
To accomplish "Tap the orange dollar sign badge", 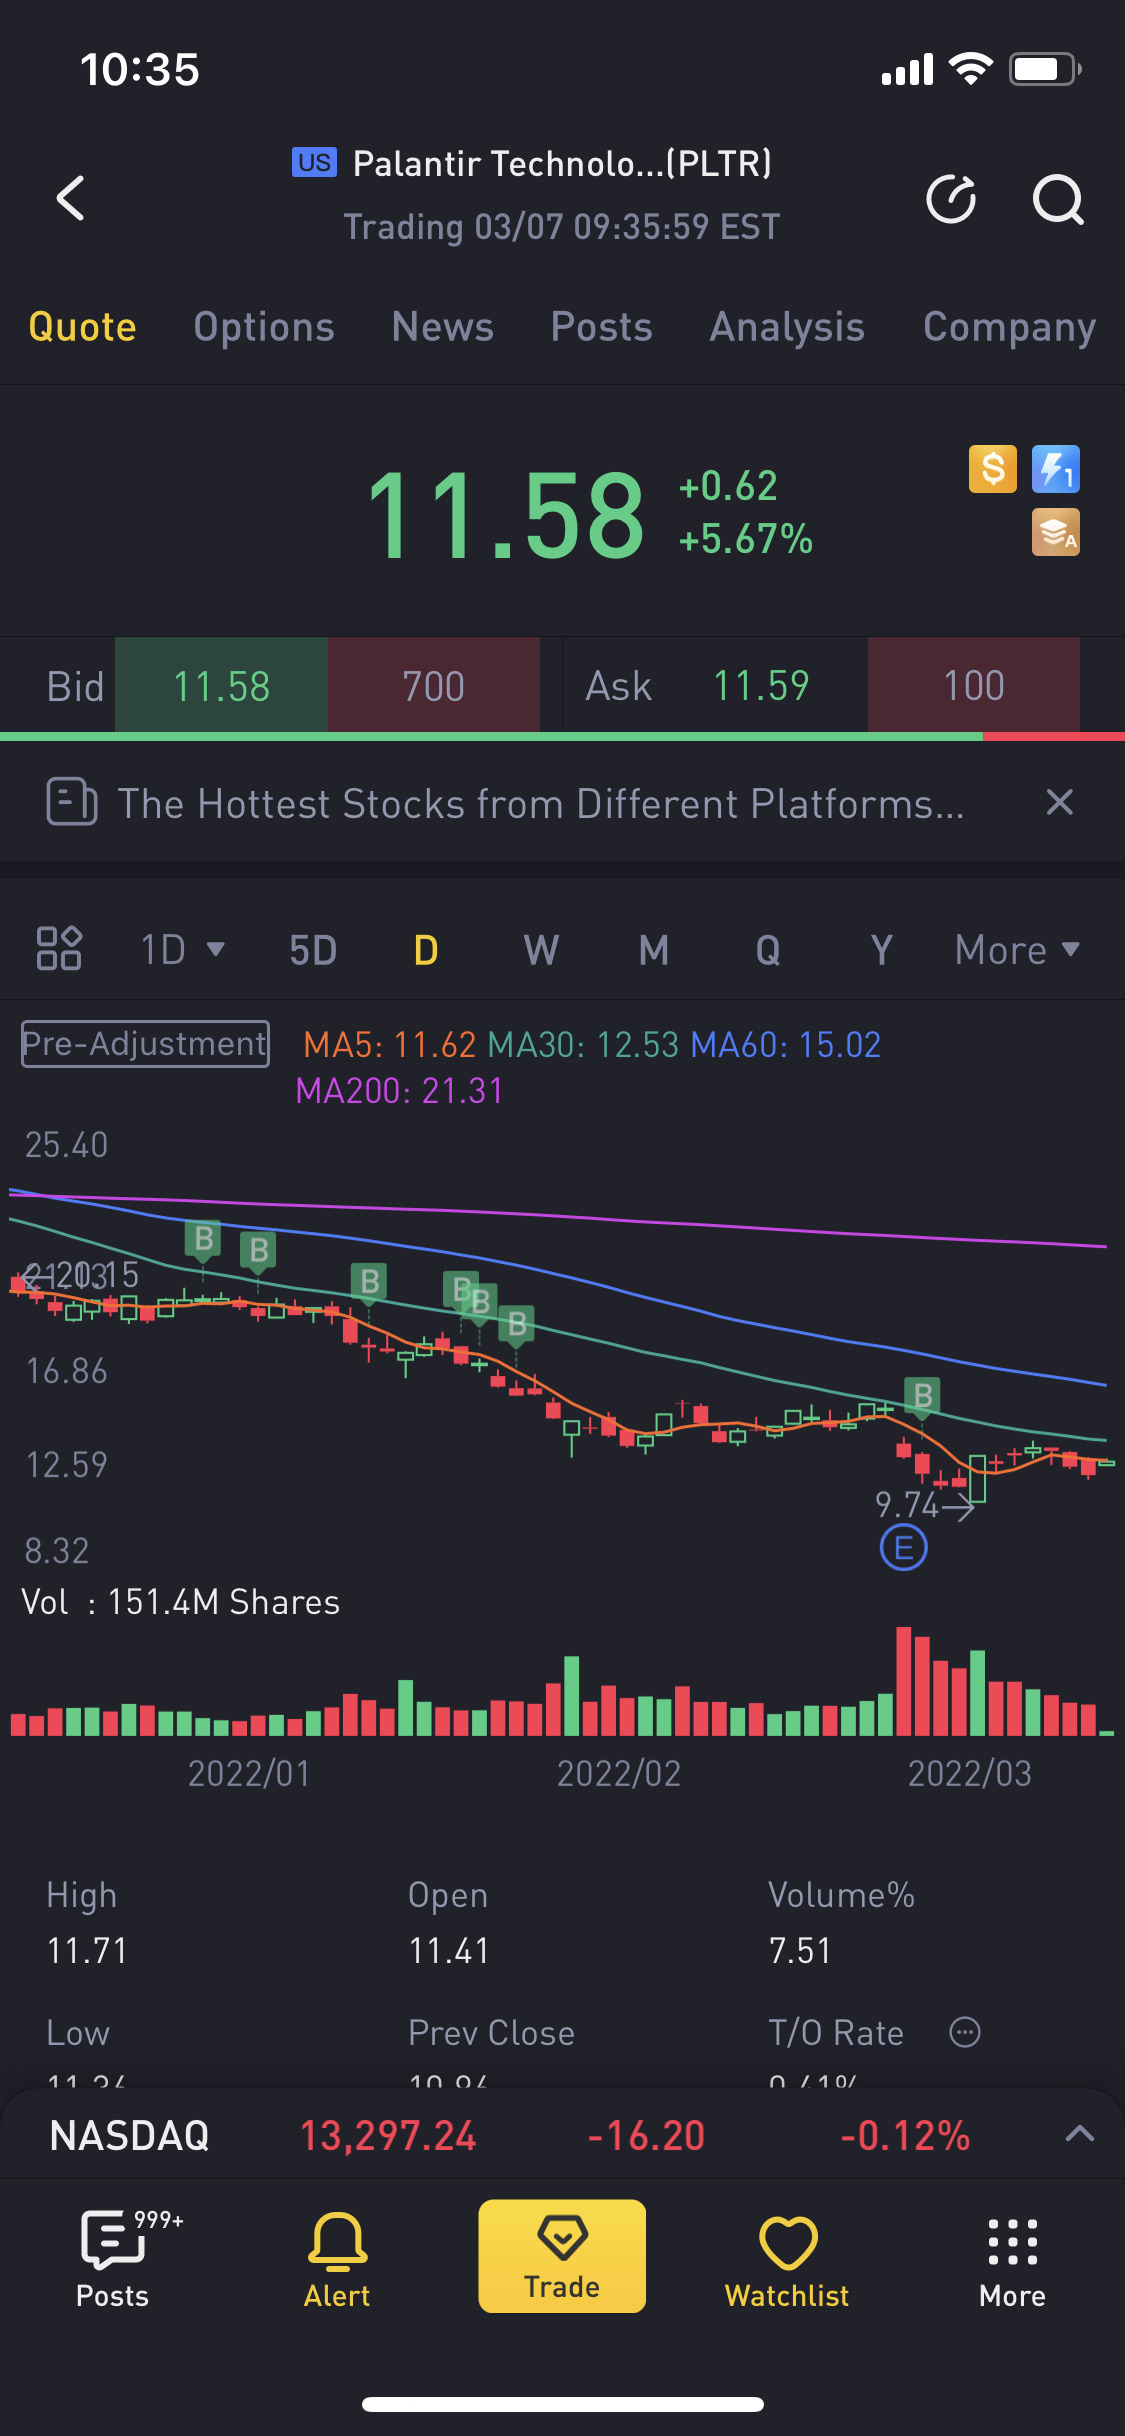I will click(x=992, y=469).
